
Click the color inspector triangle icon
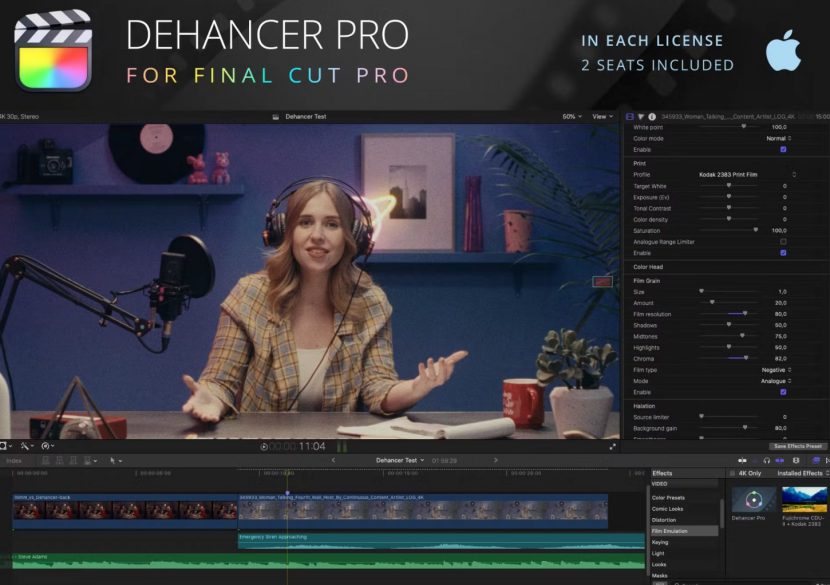641,117
